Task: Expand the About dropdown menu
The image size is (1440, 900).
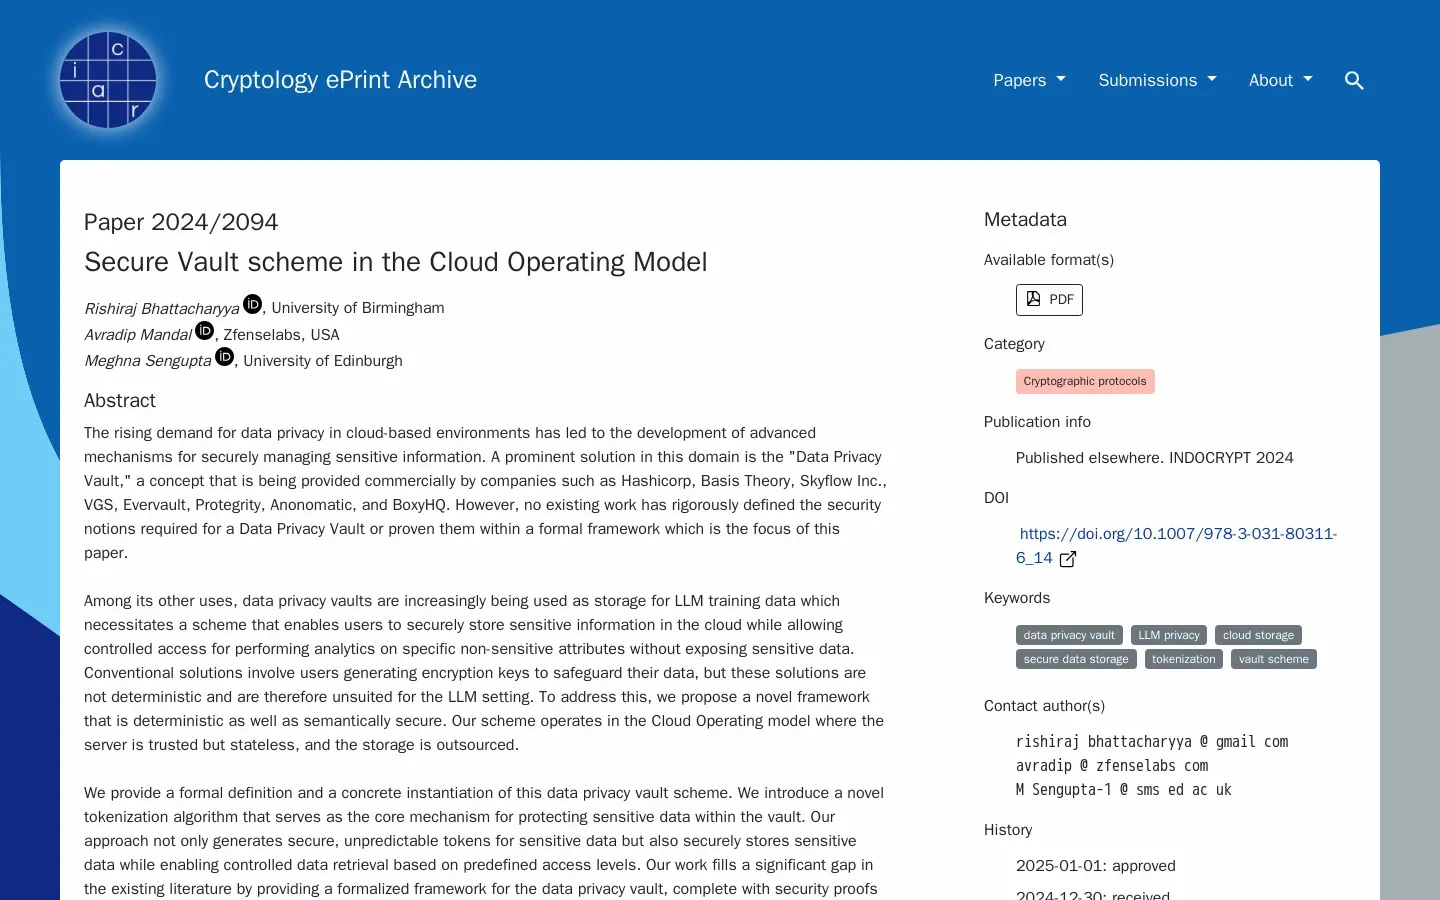Action: pyautogui.click(x=1280, y=80)
